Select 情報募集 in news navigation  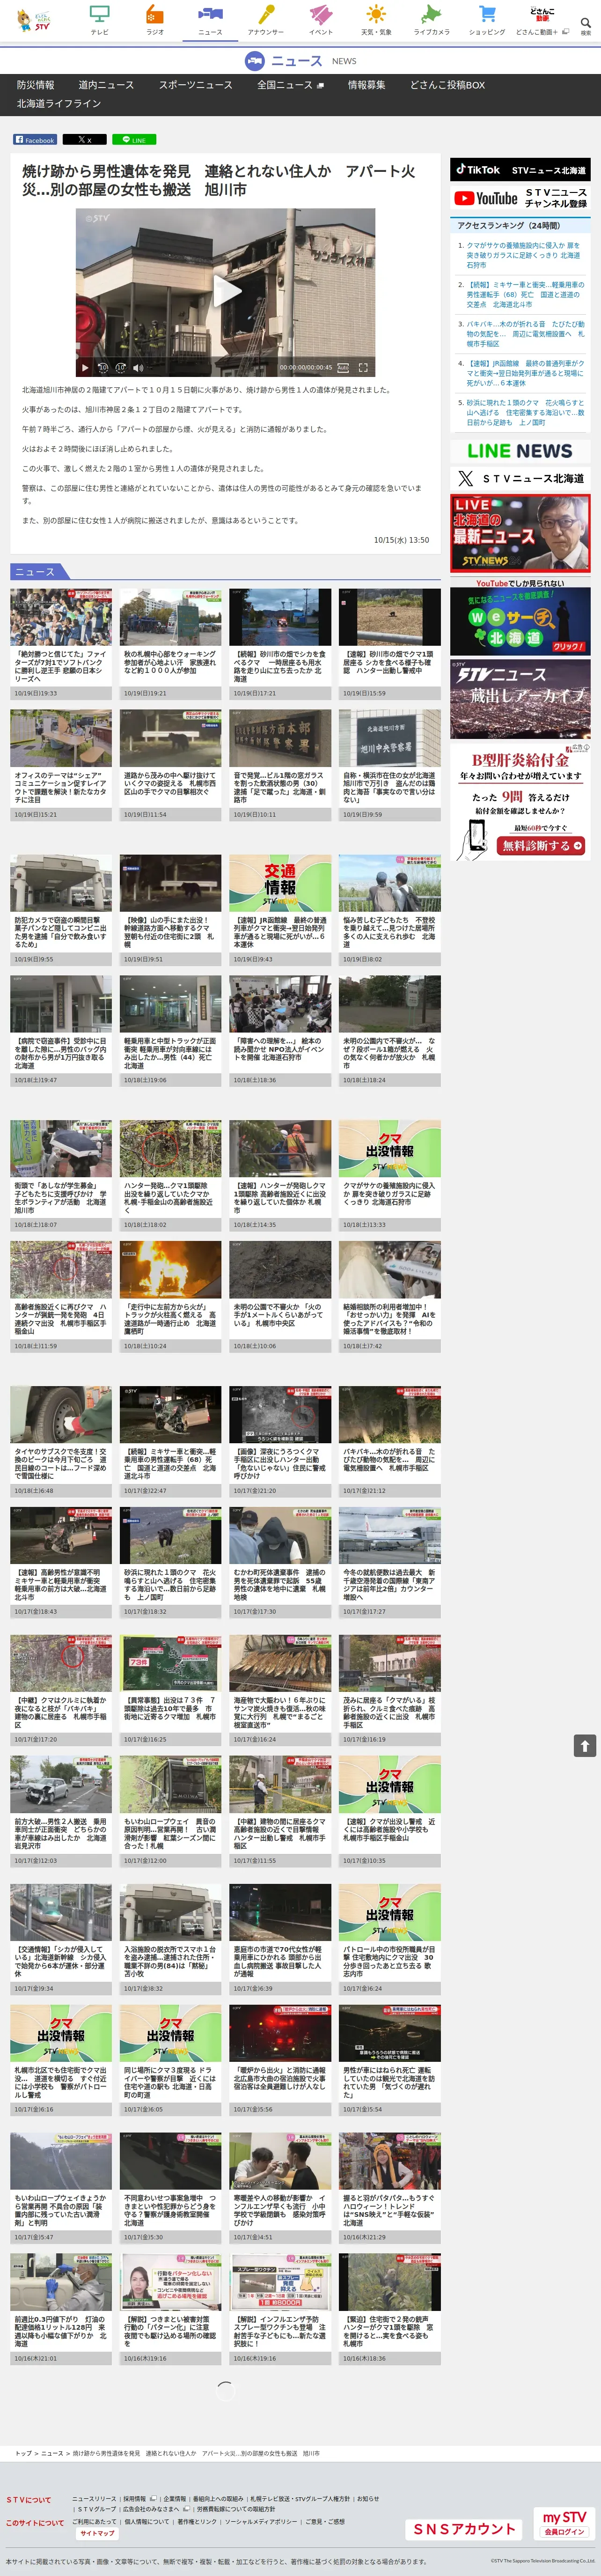point(366,85)
